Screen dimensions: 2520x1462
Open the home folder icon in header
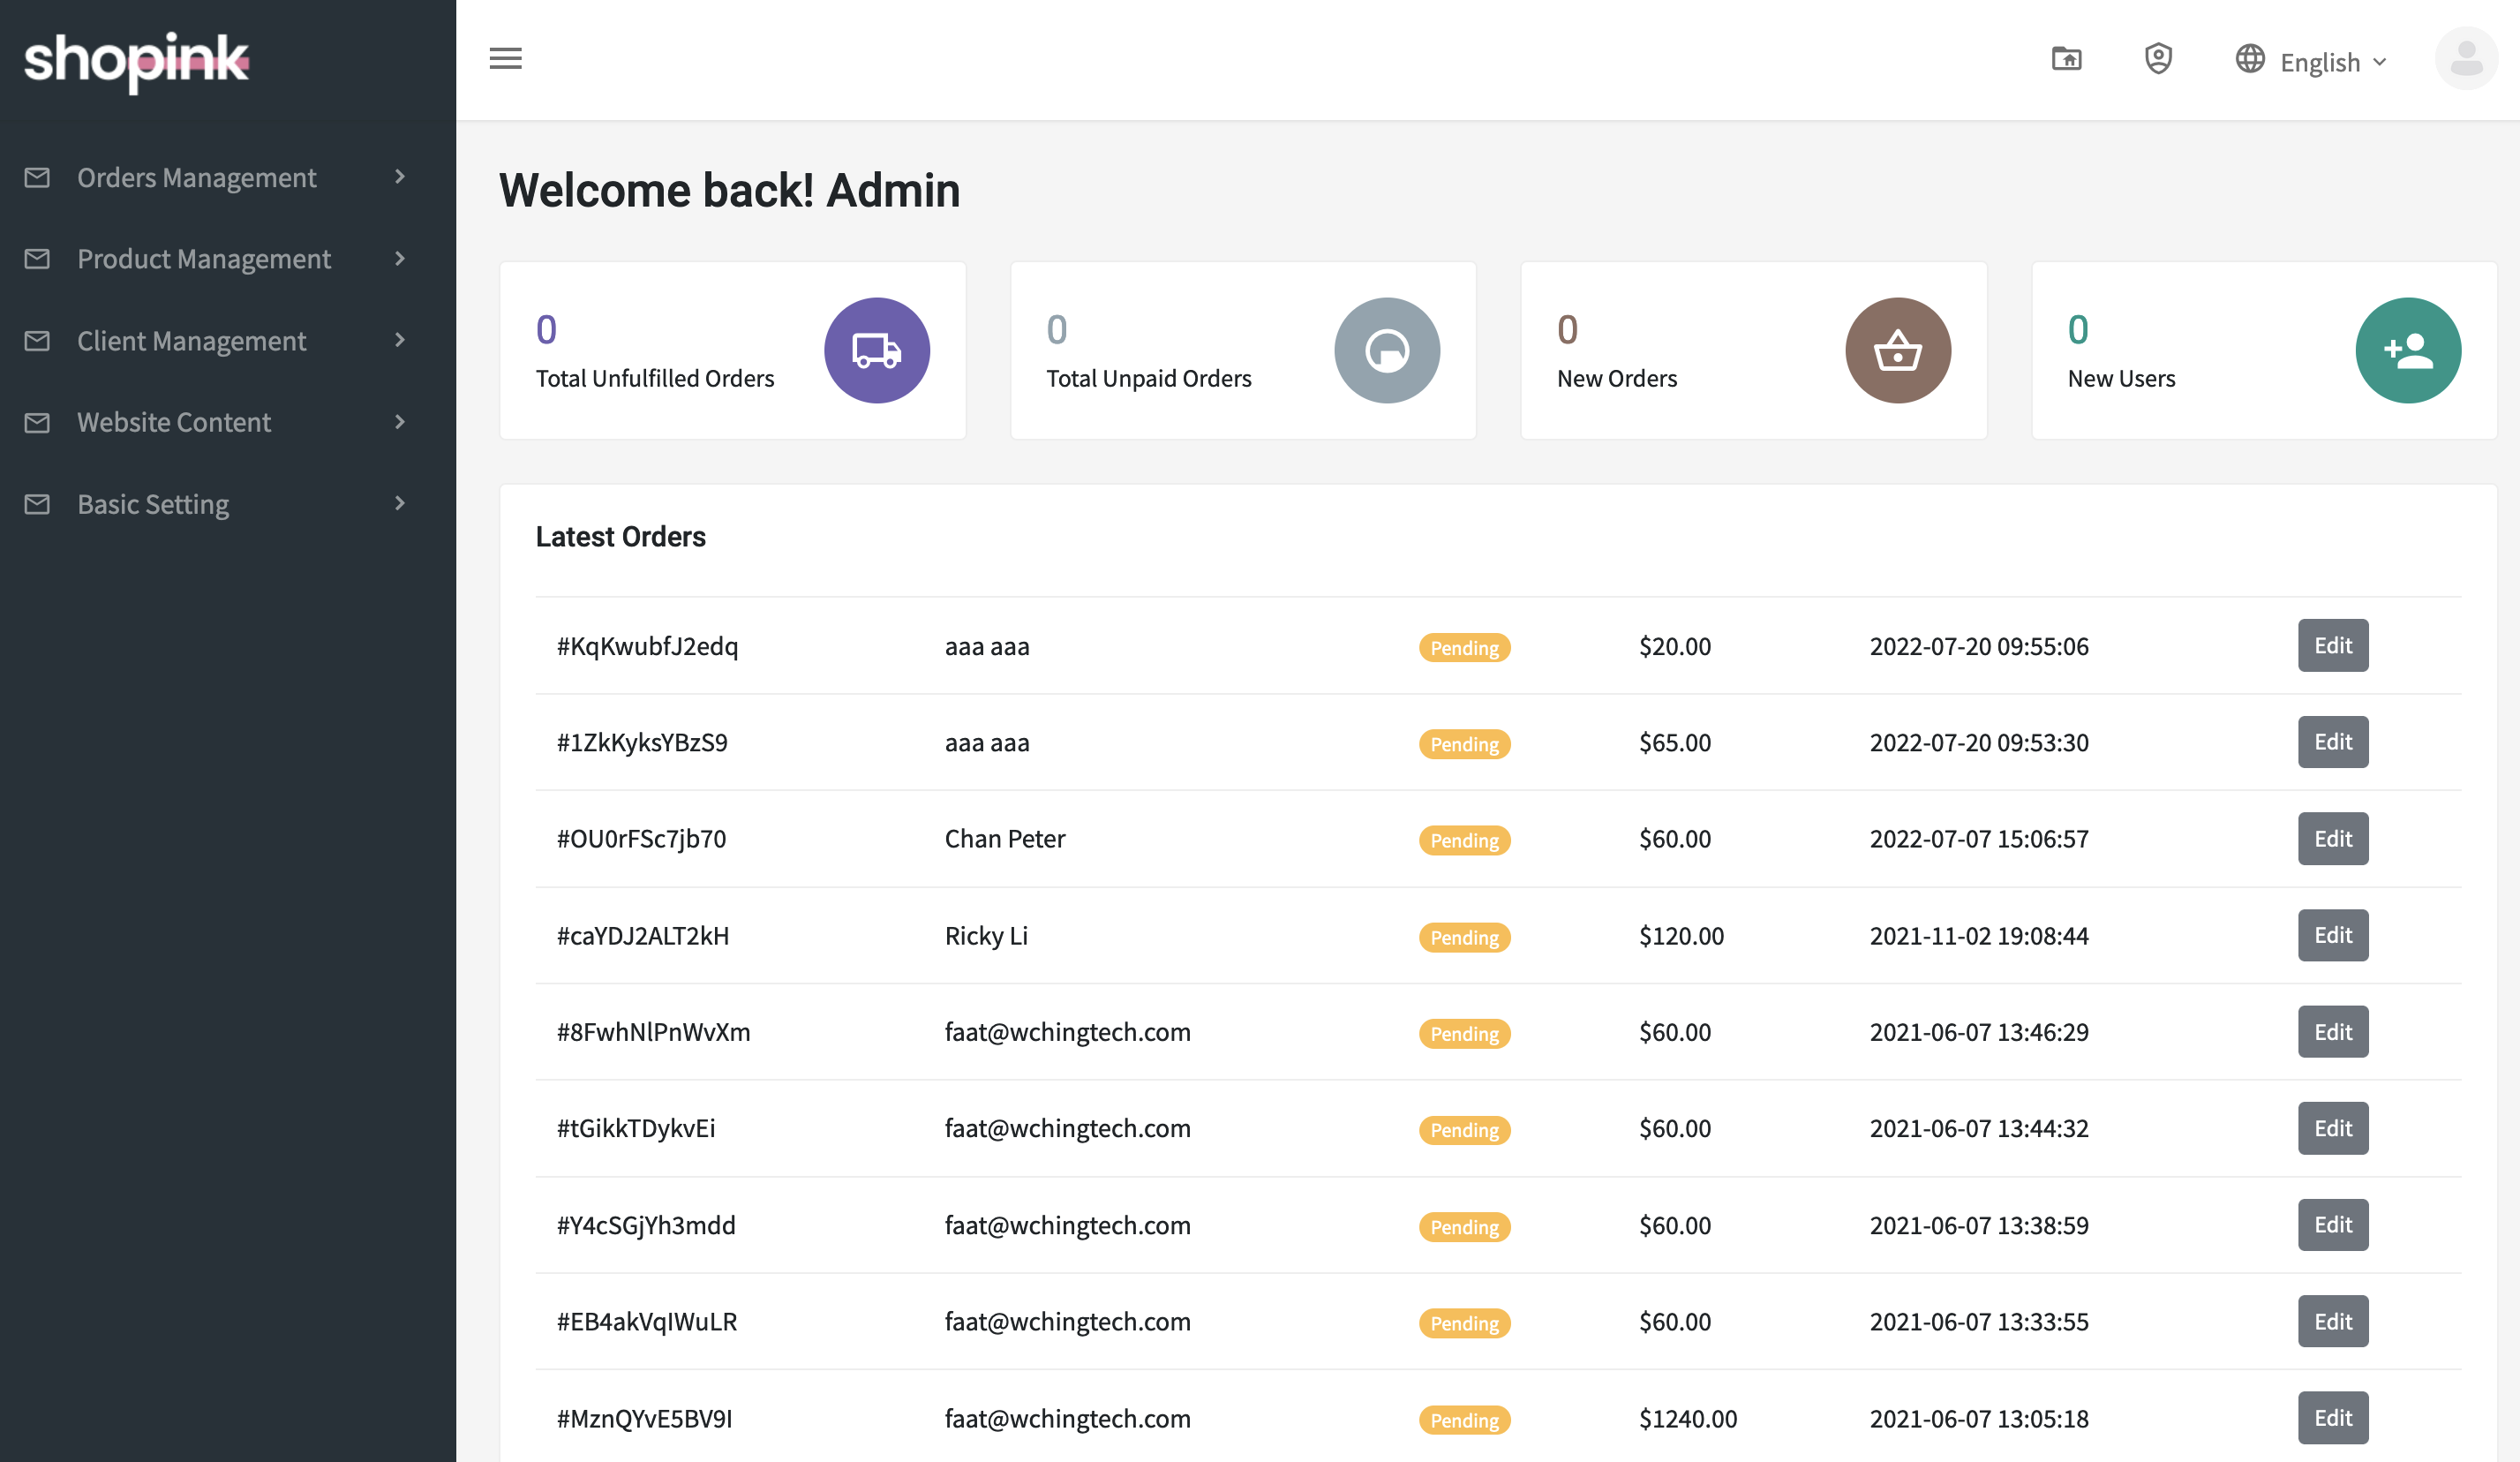click(2067, 59)
